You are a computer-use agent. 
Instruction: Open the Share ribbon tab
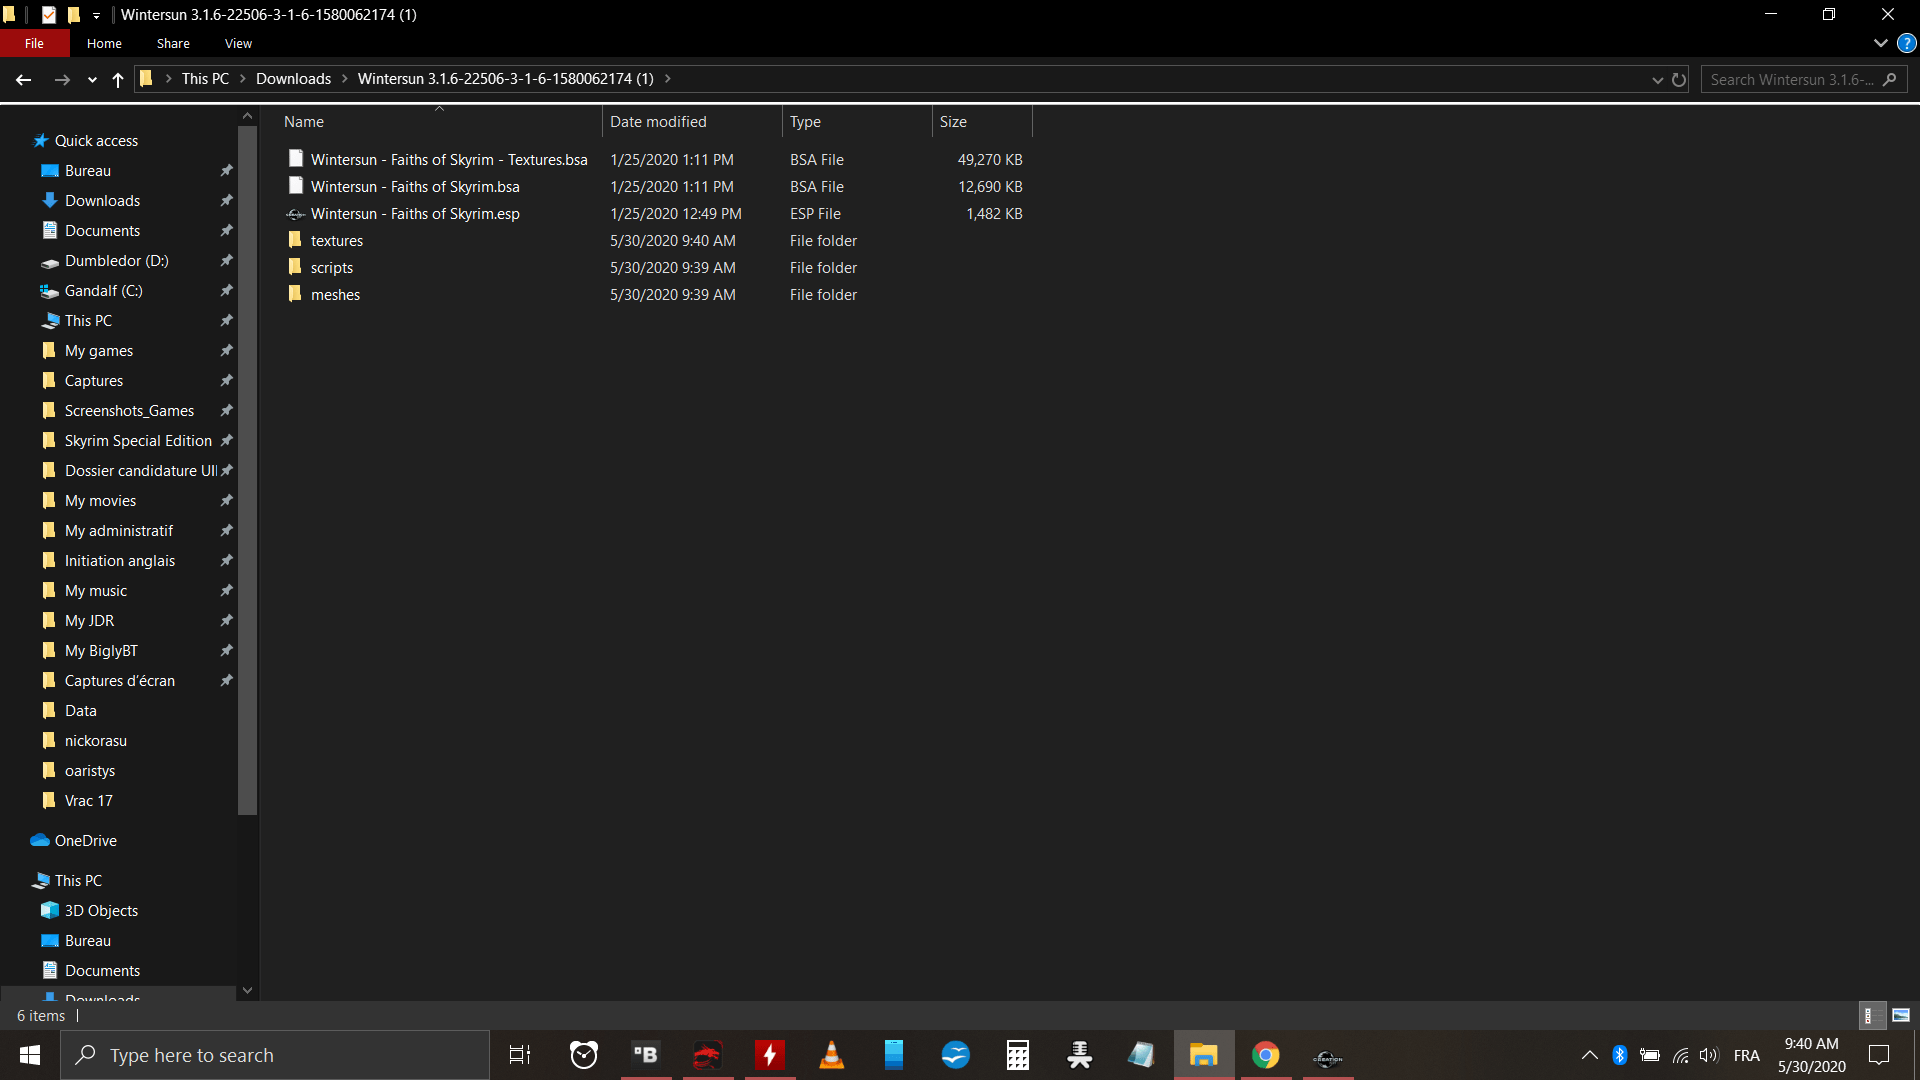pos(173,44)
